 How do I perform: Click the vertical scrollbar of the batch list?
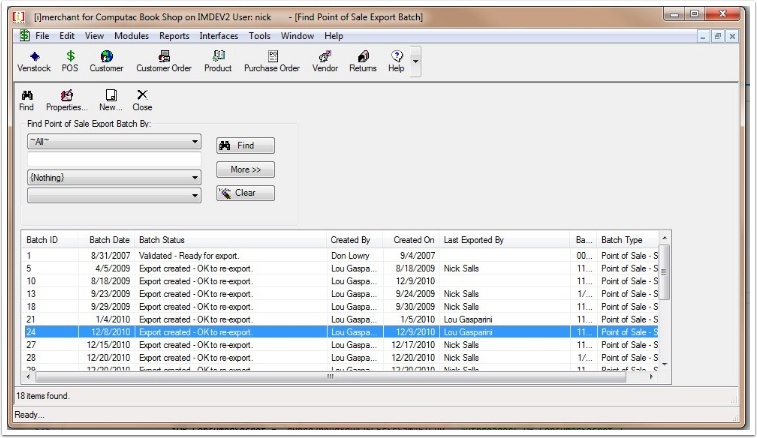664,271
